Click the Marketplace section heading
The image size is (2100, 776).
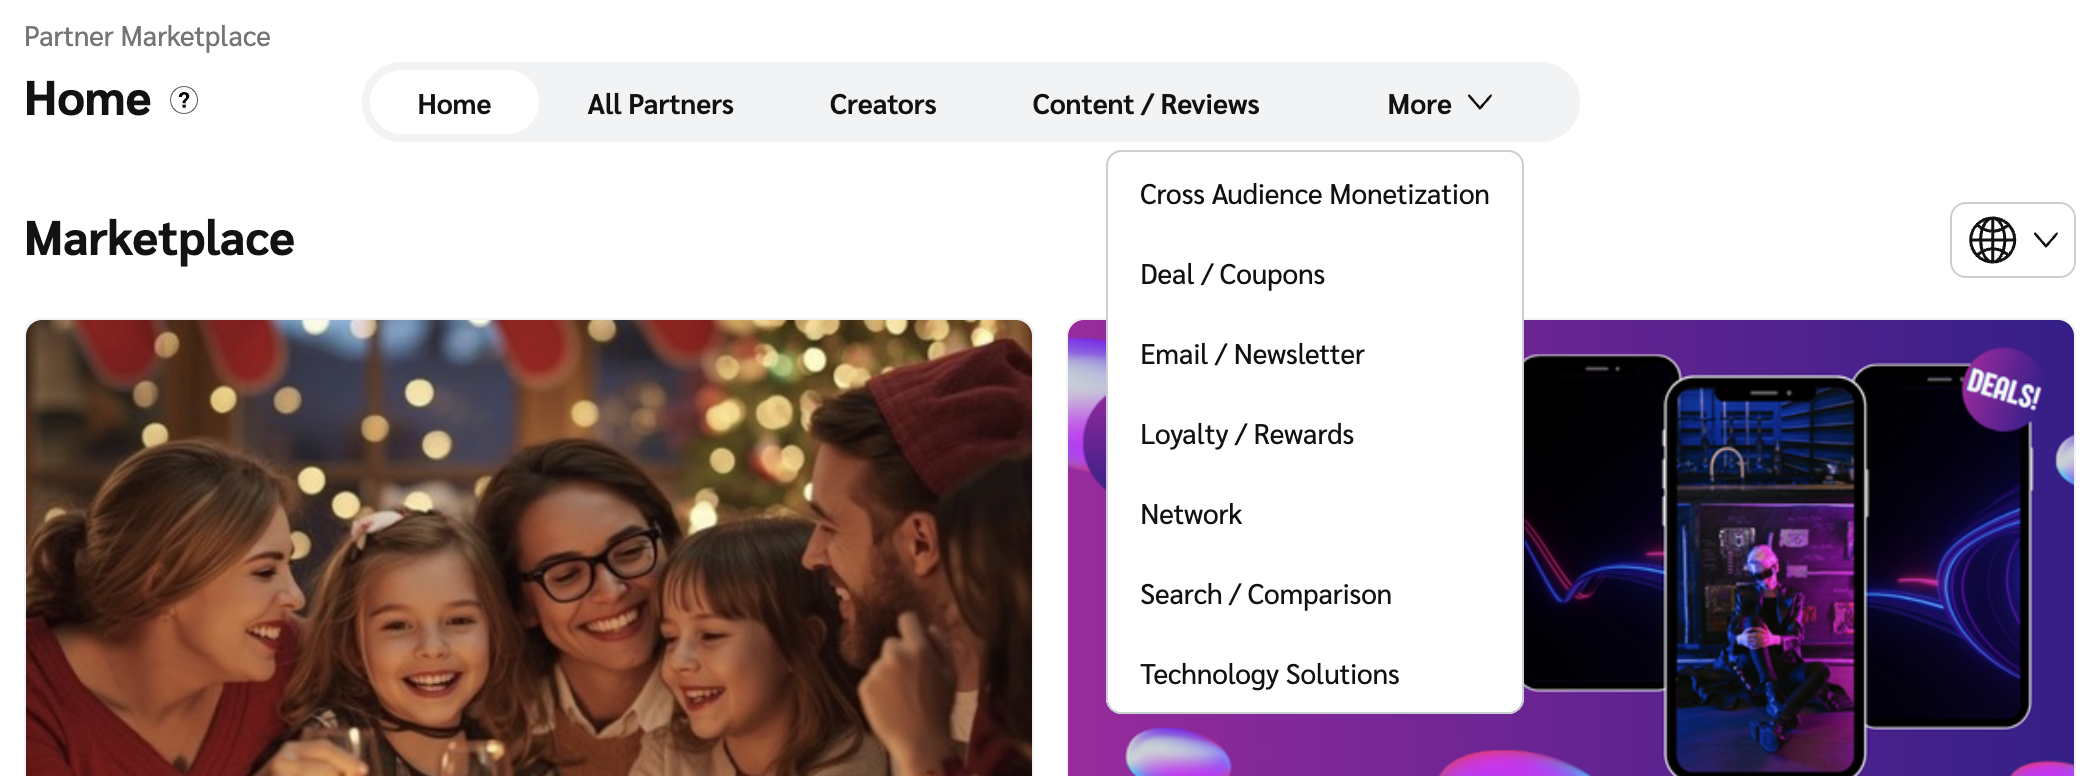160,239
